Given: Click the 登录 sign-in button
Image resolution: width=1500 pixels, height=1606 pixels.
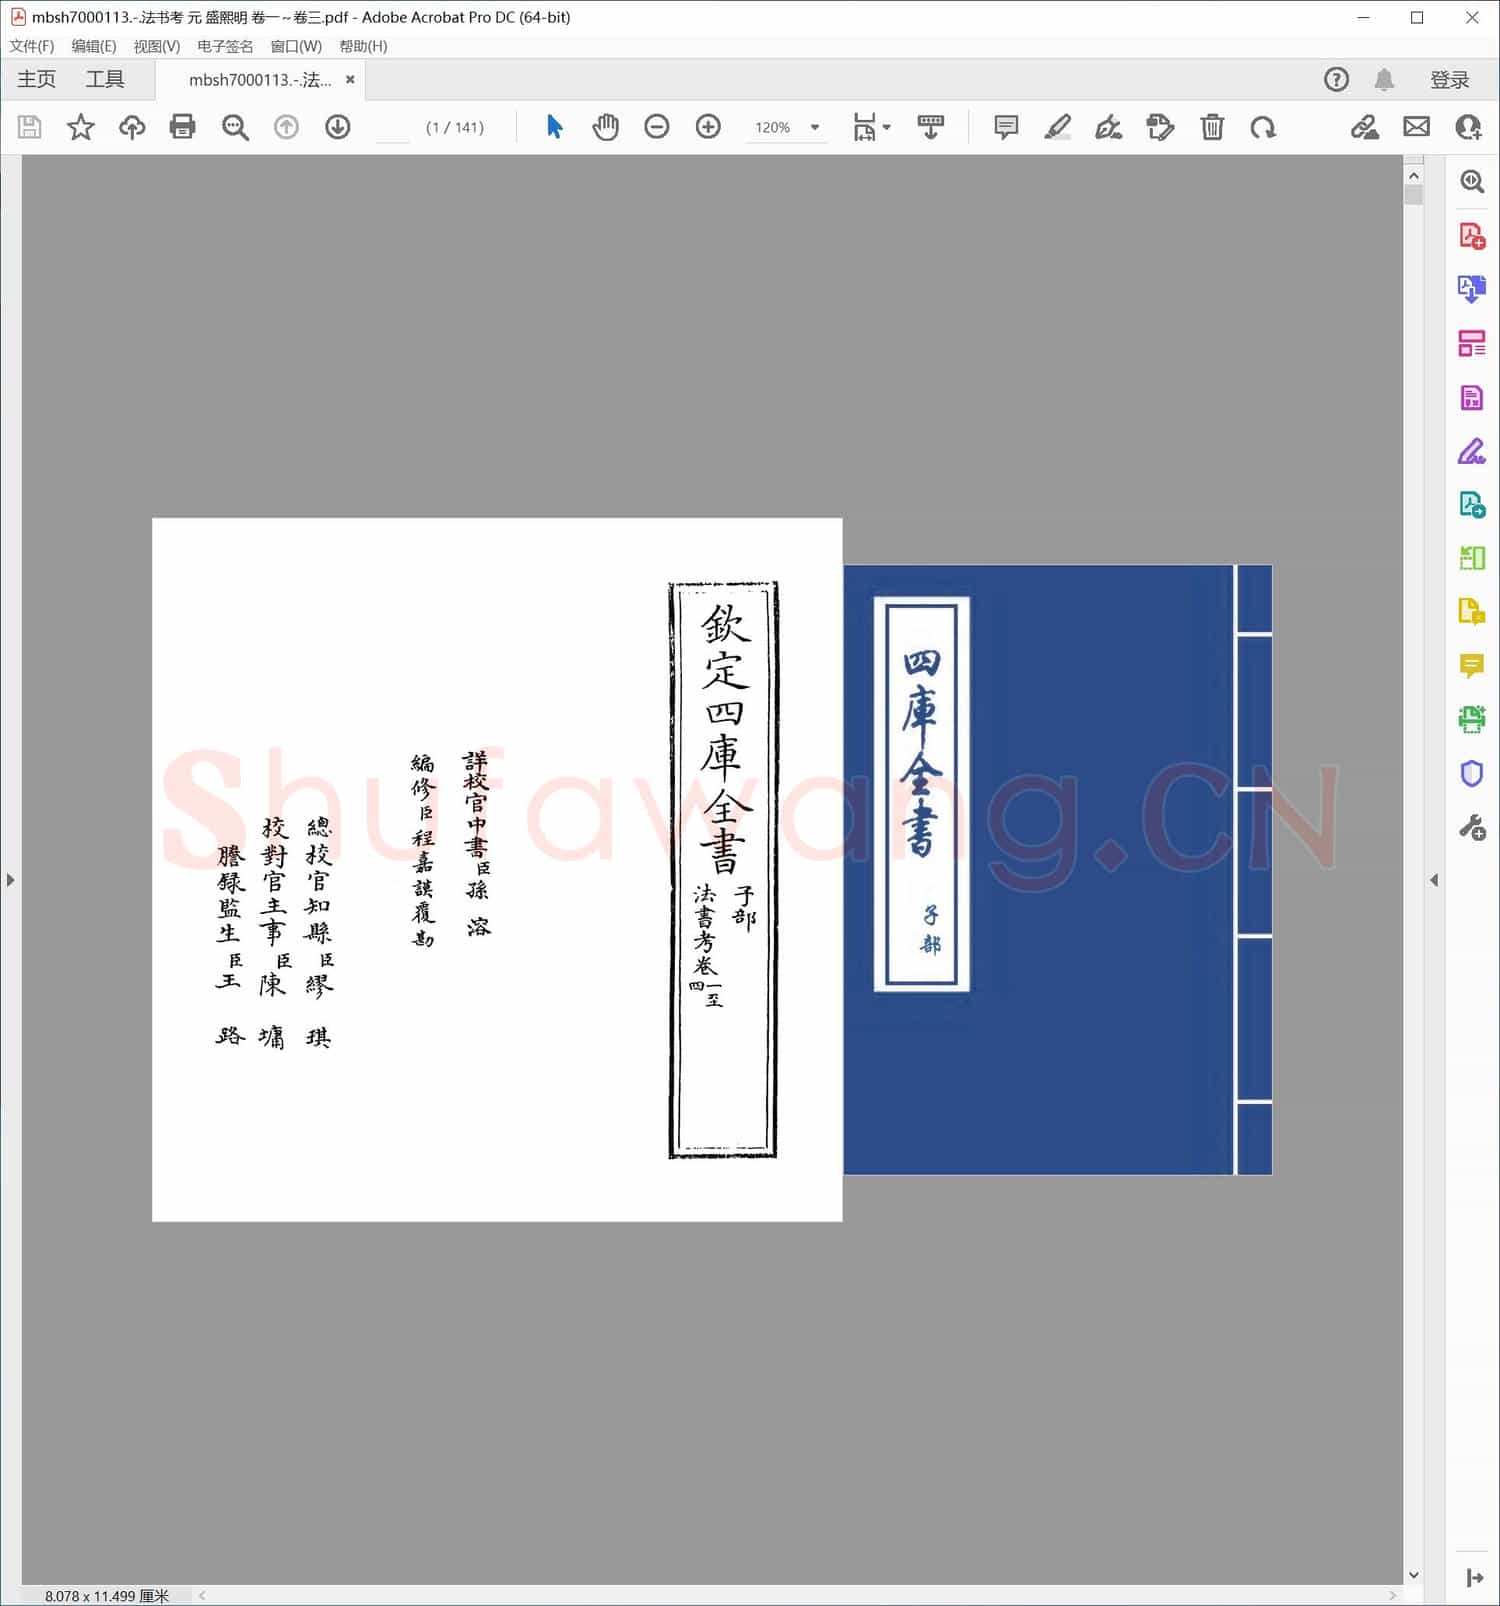Looking at the screenshot, I should (1449, 80).
